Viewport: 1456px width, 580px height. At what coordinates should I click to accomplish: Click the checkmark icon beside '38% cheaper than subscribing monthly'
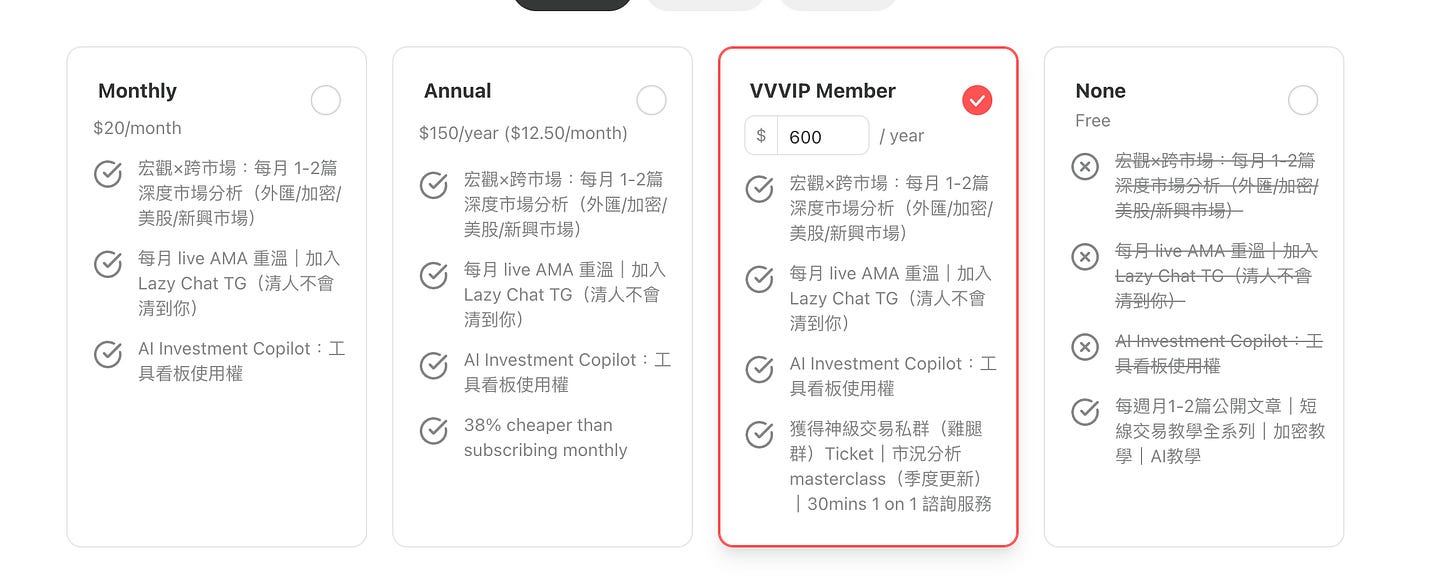433,430
